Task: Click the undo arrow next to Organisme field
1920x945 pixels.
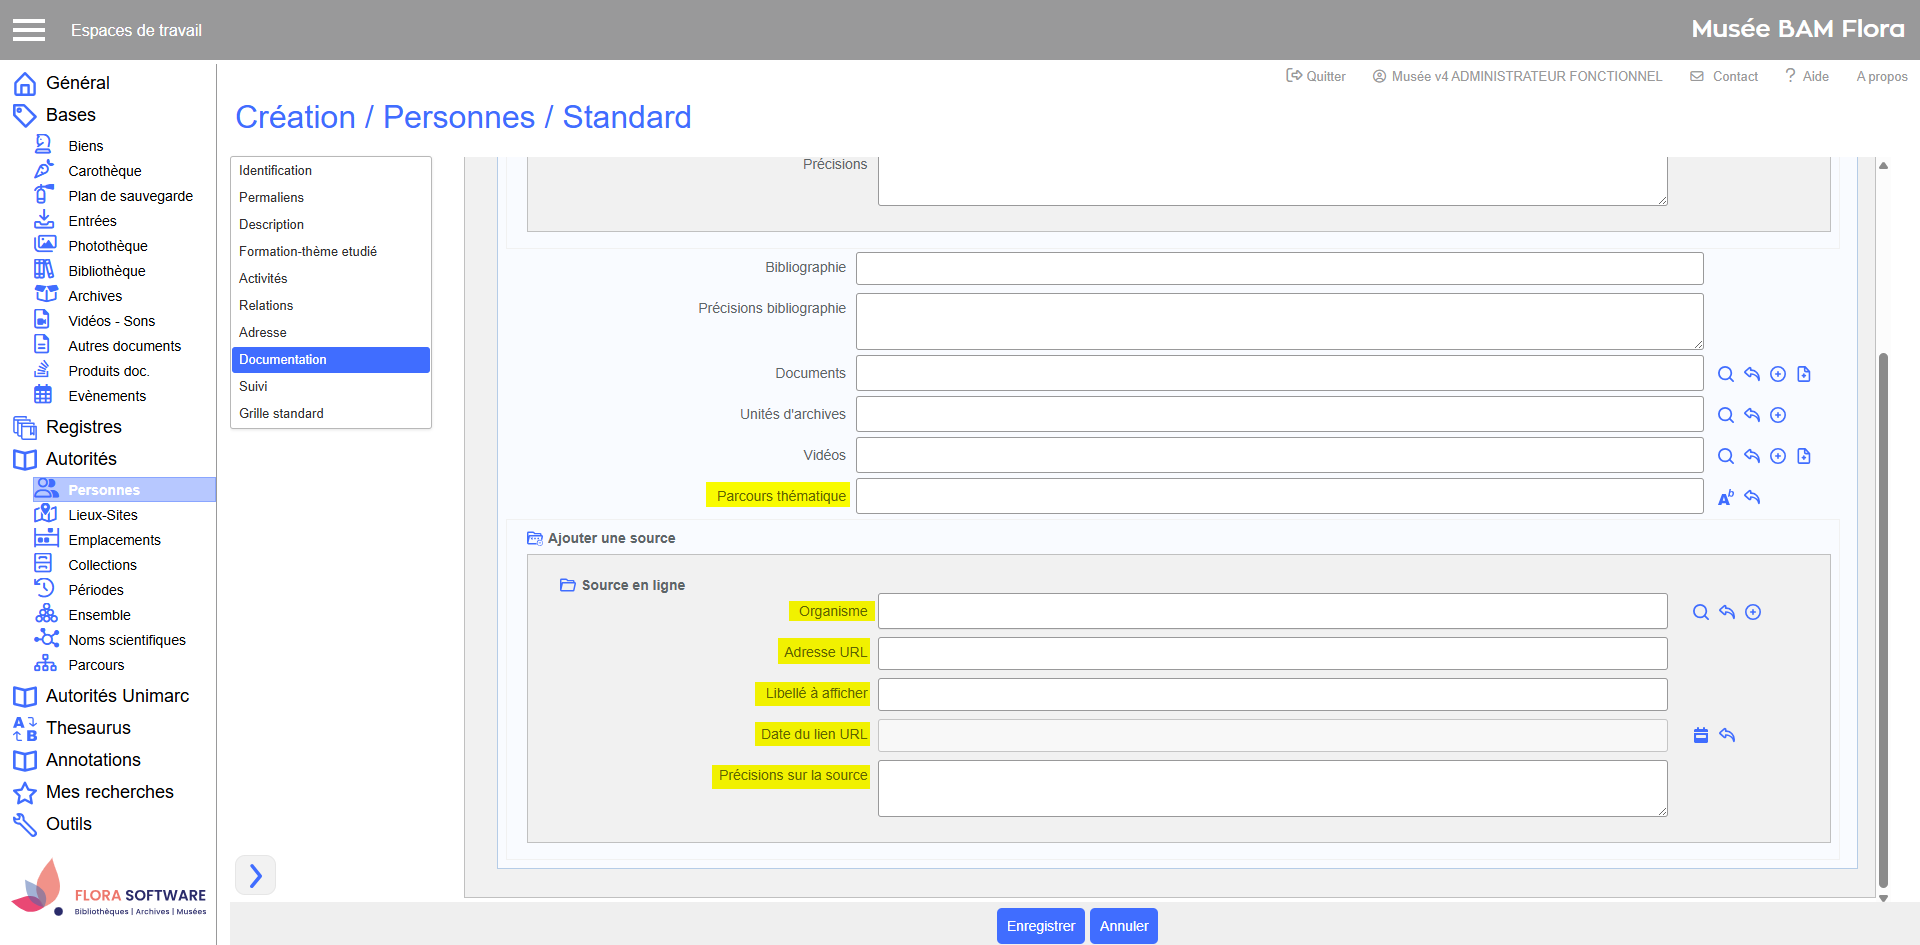Action: (1726, 612)
